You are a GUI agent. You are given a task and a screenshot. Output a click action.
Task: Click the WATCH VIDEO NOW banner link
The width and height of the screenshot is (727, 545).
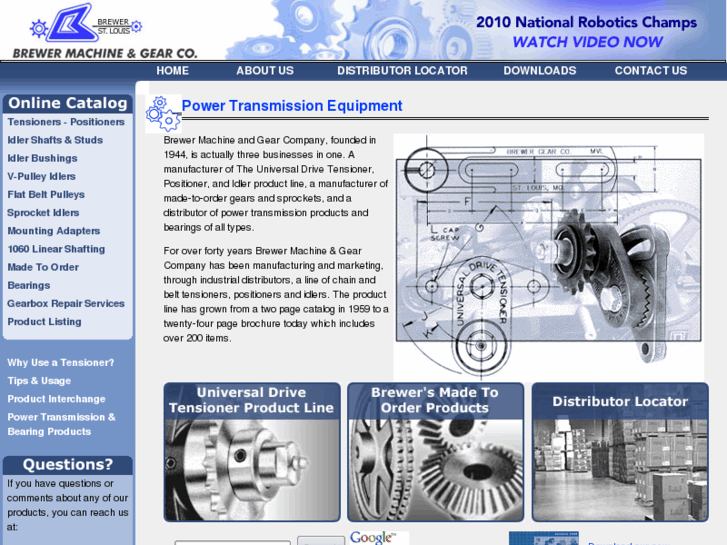click(587, 42)
